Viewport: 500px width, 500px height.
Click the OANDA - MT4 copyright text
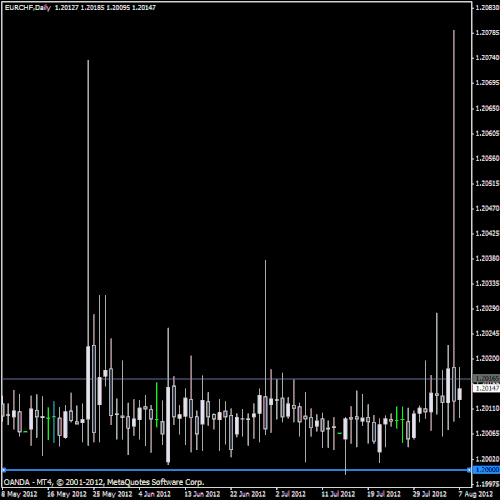pos(104,482)
